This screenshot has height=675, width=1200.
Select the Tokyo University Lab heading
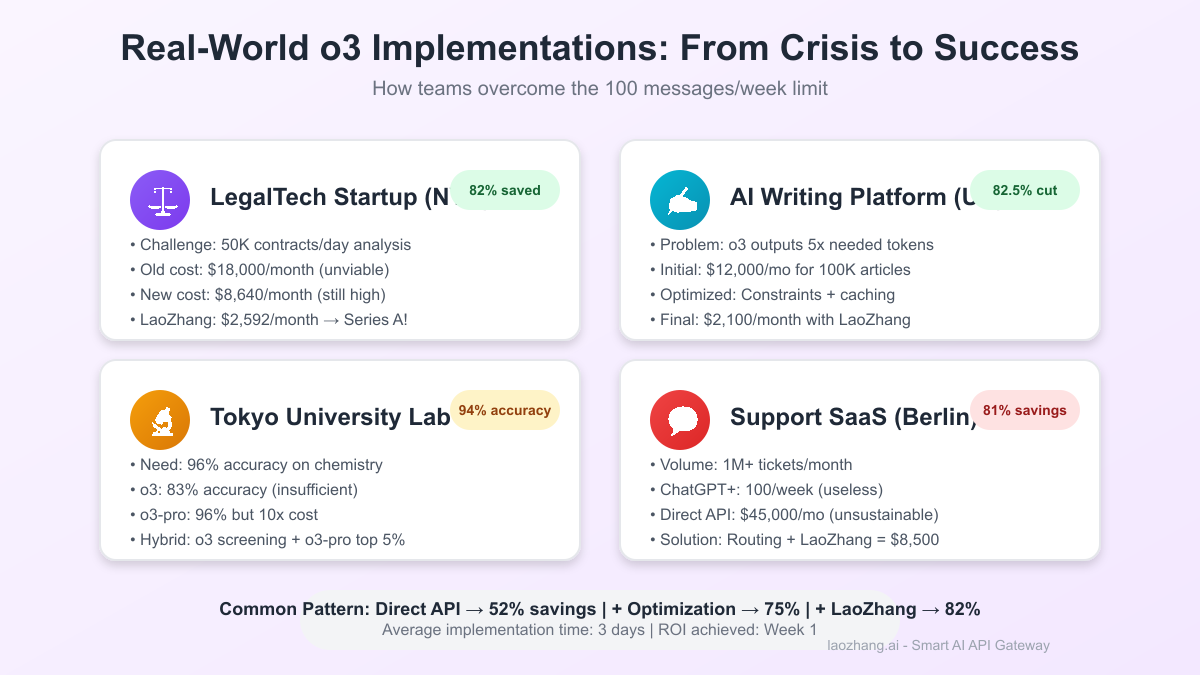click(x=330, y=418)
